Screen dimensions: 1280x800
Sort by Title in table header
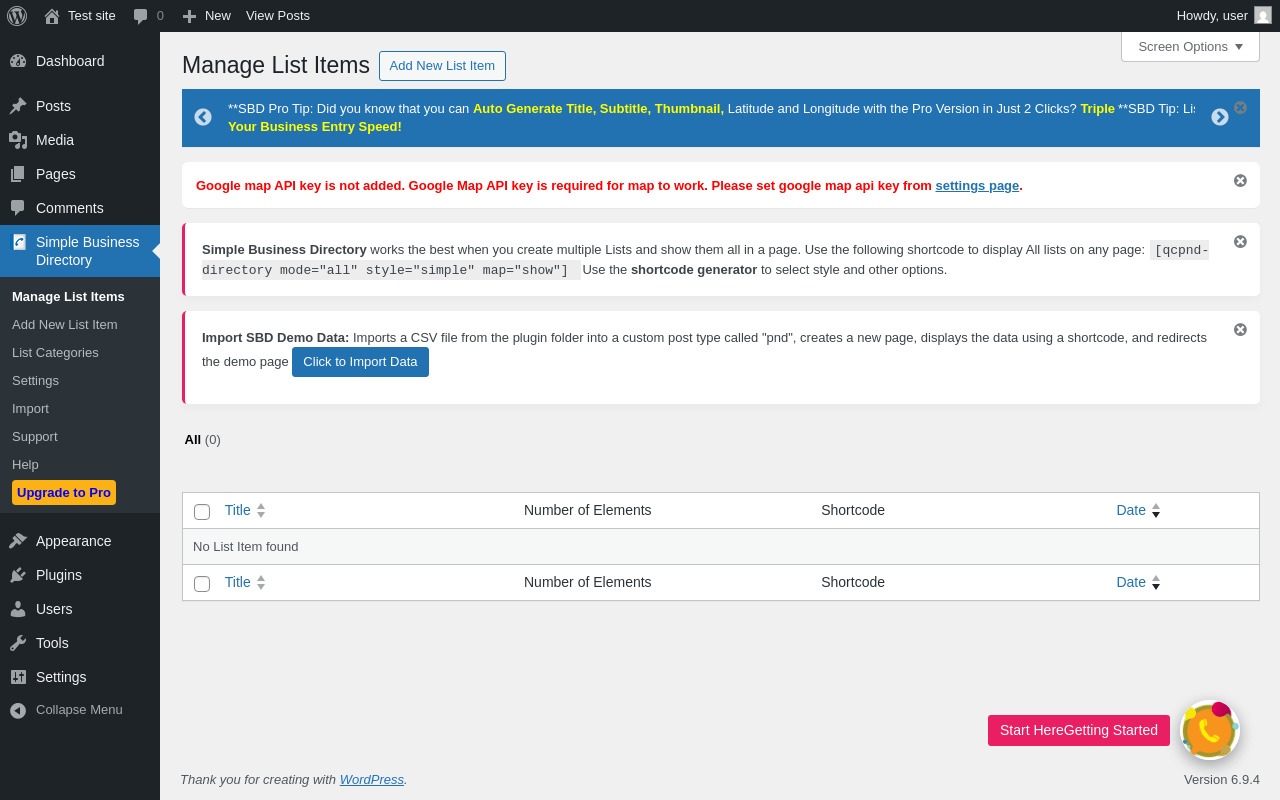click(245, 510)
